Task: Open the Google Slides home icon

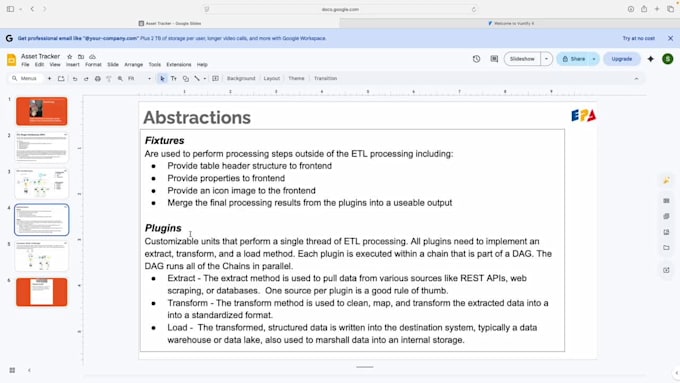Action: pyautogui.click(x=12, y=59)
